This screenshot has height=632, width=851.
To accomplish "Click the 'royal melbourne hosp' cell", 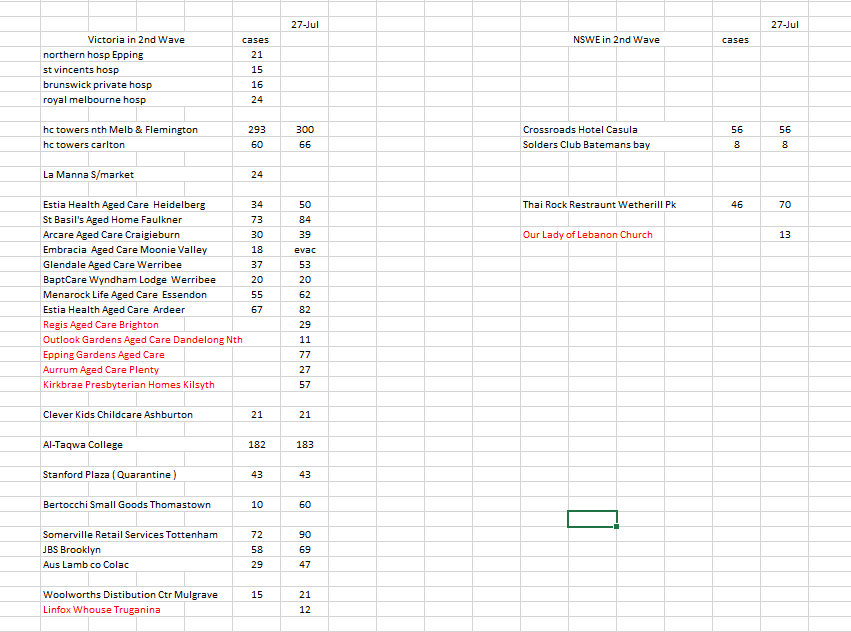I will (94, 100).
